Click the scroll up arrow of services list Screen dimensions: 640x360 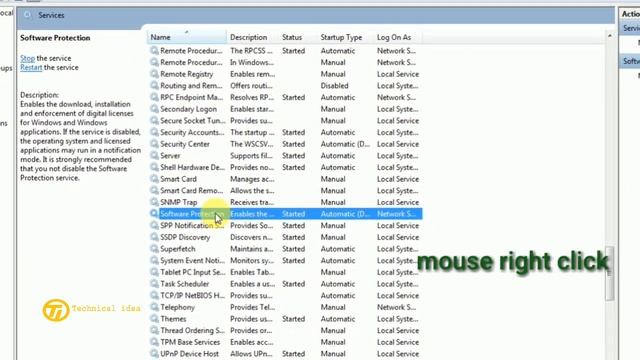tap(610, 36)
